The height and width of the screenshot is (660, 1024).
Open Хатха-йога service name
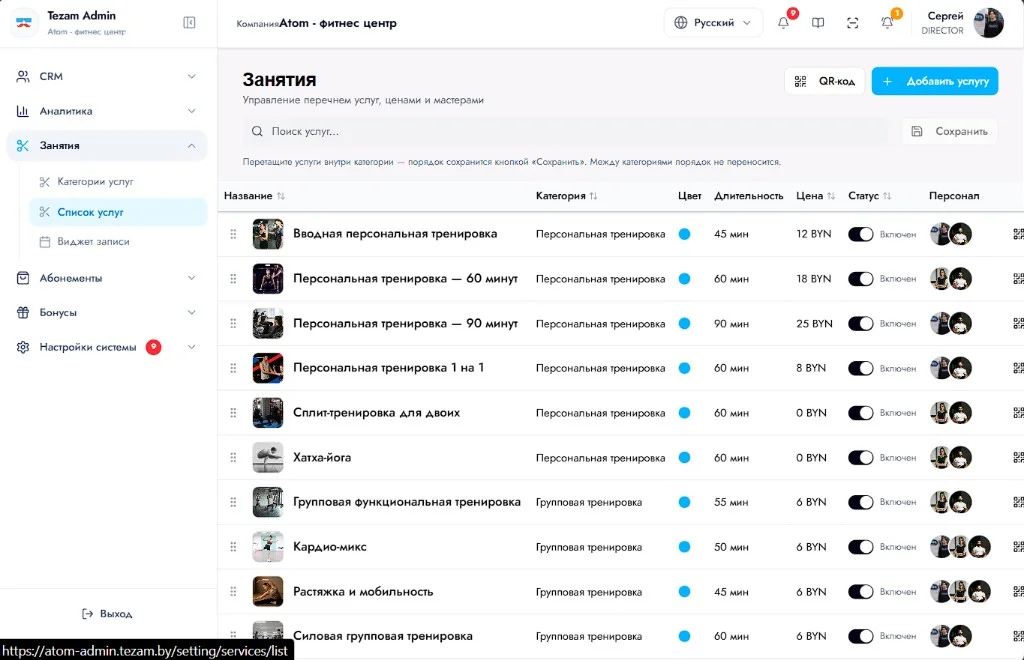tap(322, 458)
